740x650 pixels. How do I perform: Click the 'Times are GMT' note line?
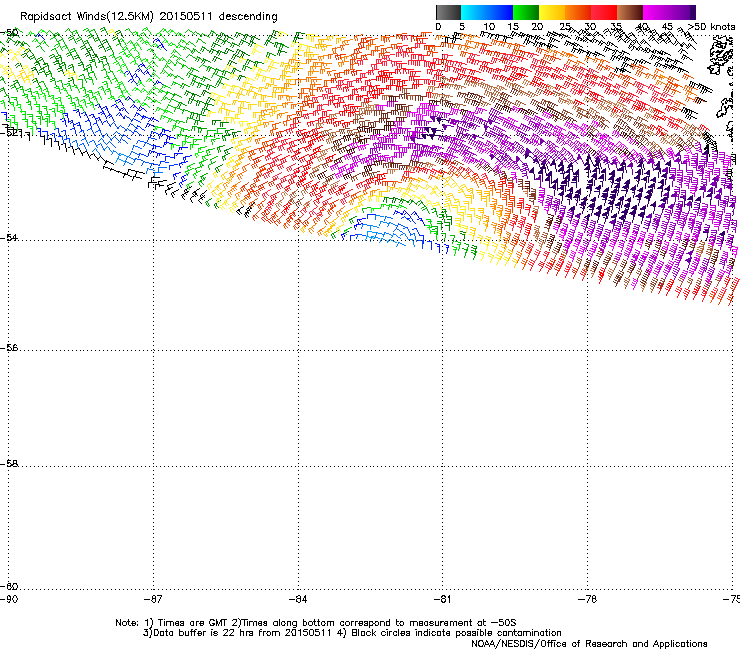tap(315, 623)
